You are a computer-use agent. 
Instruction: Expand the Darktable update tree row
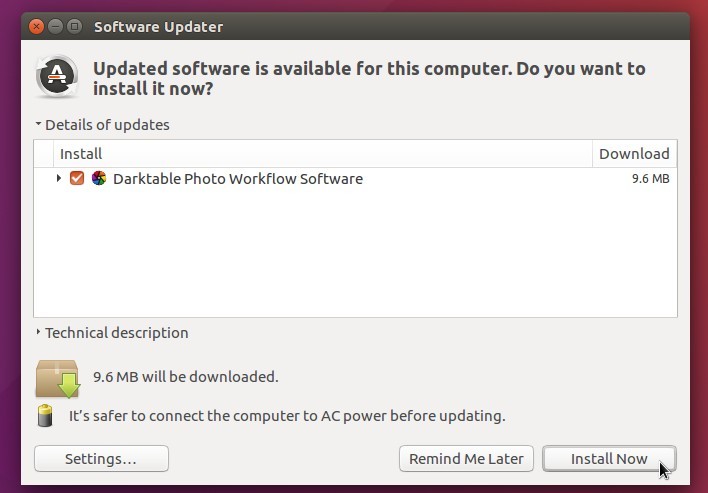59,178
